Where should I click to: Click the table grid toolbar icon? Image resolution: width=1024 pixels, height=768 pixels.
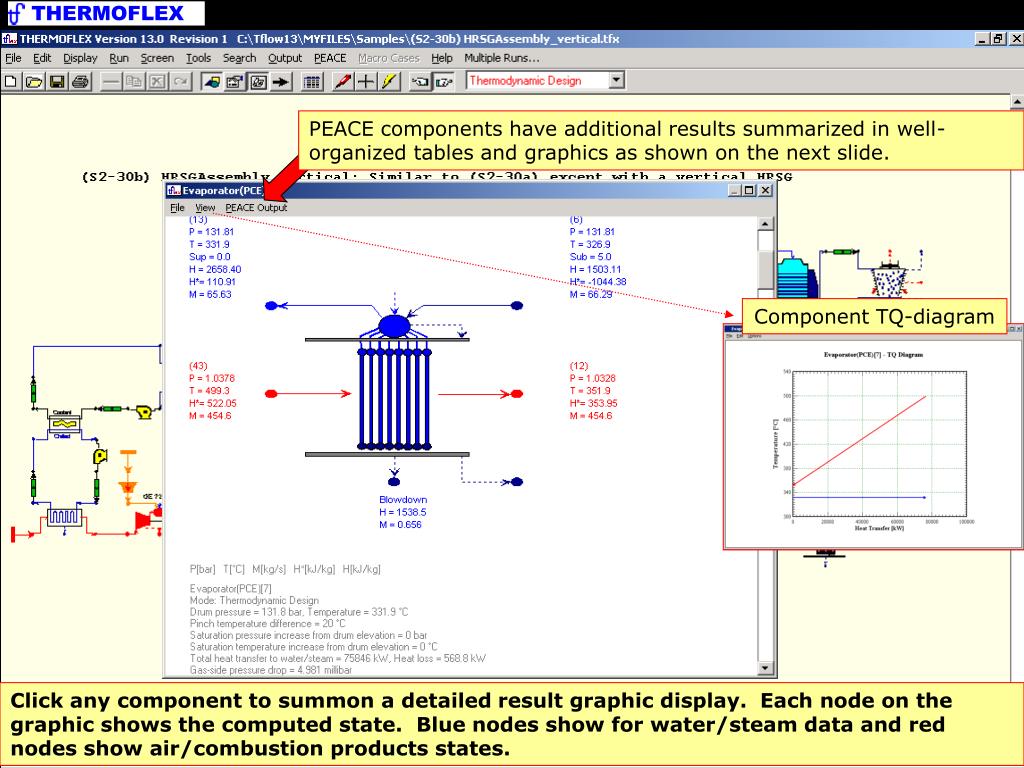click(x=311, y=81)
